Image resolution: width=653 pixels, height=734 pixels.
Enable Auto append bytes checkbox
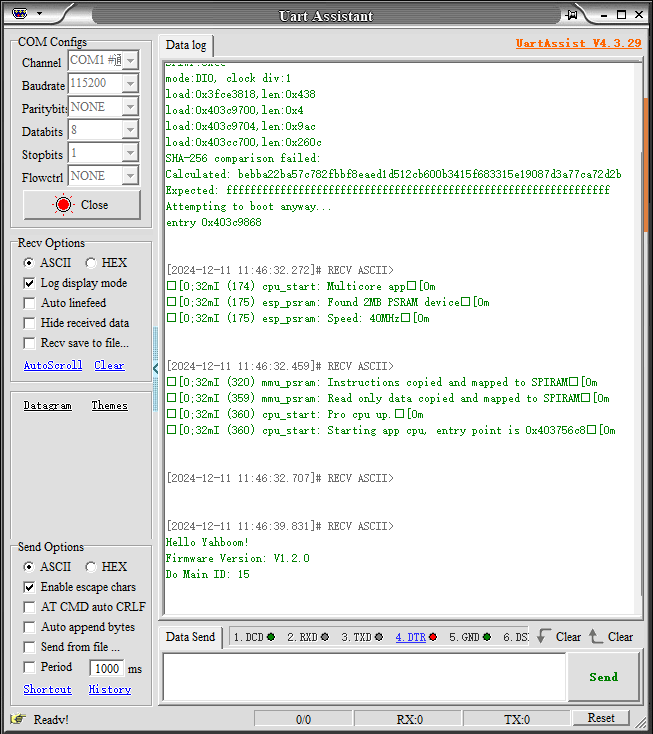(29, 627)
